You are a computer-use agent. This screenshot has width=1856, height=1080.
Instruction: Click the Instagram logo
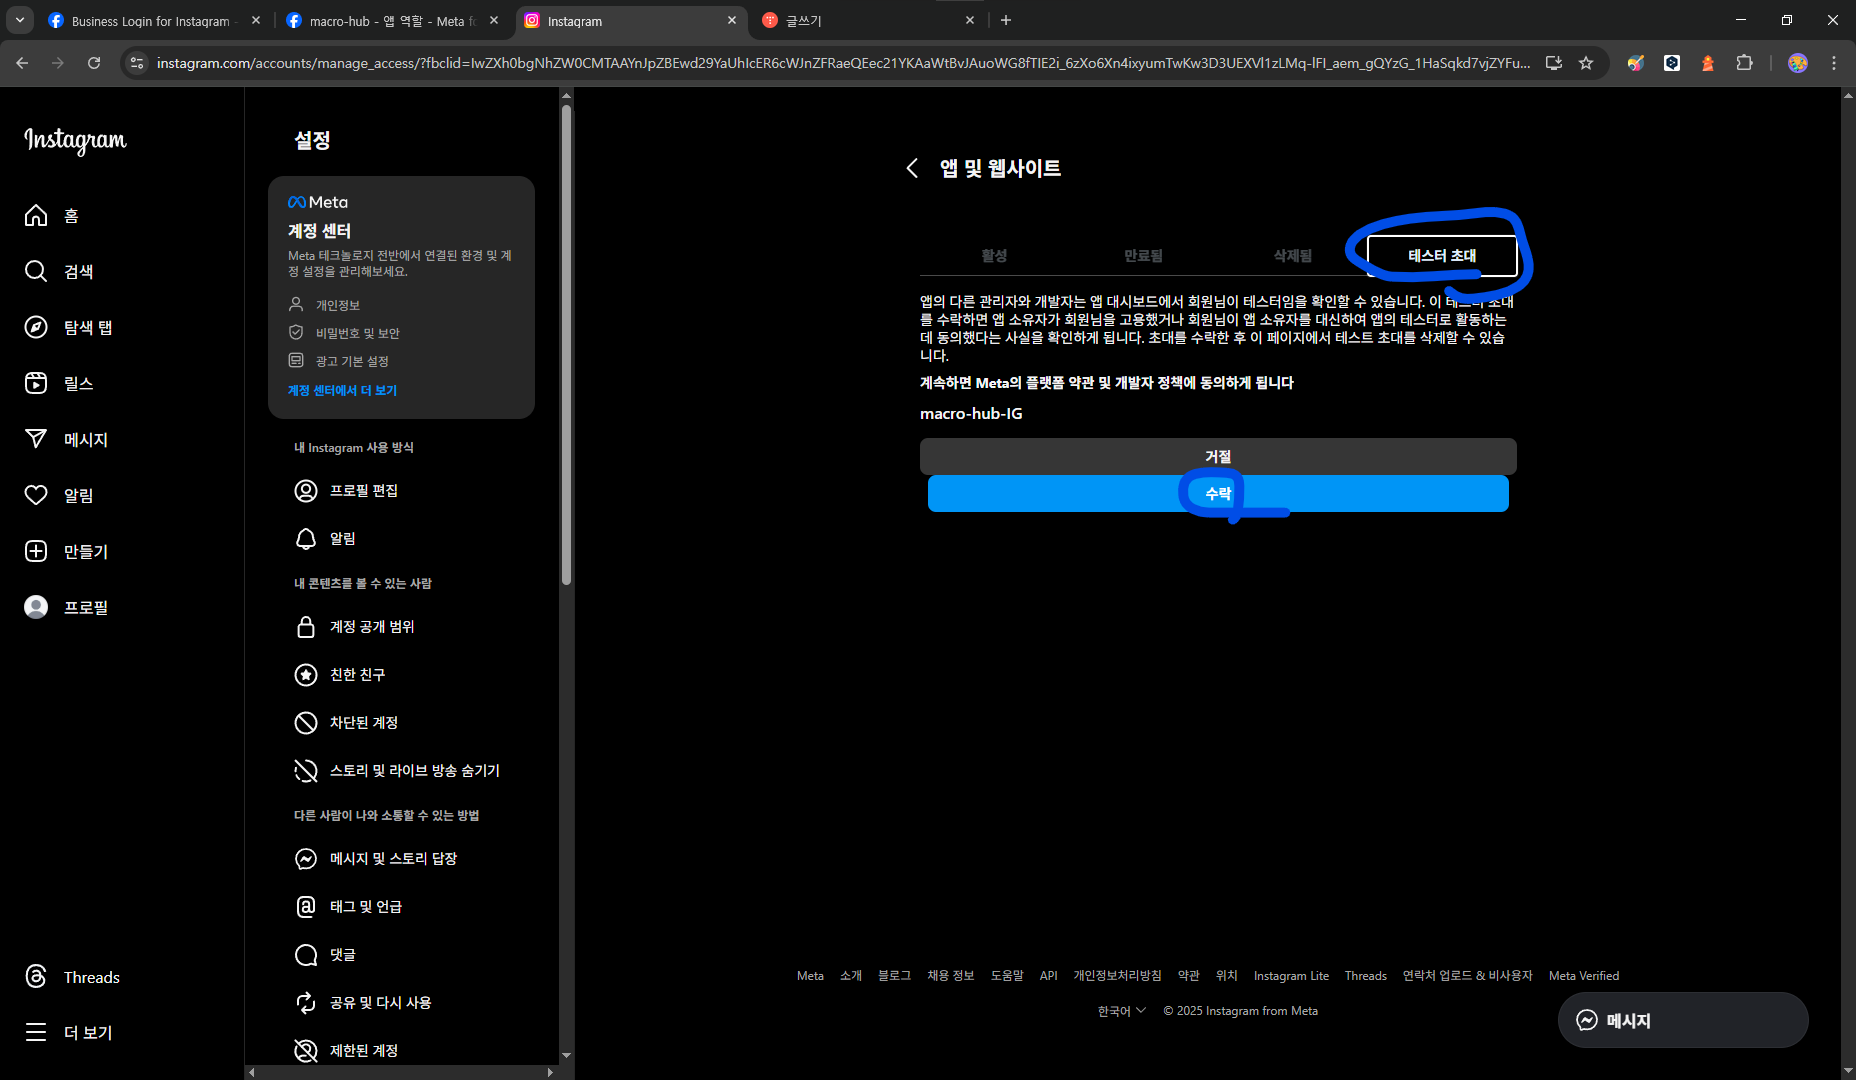75,140
